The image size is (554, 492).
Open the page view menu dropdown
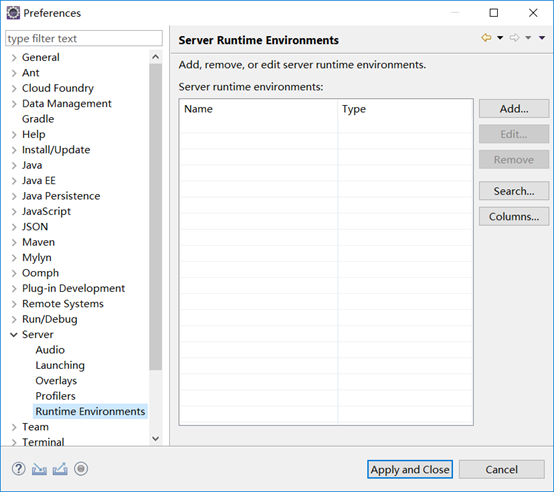pos(542,37)
